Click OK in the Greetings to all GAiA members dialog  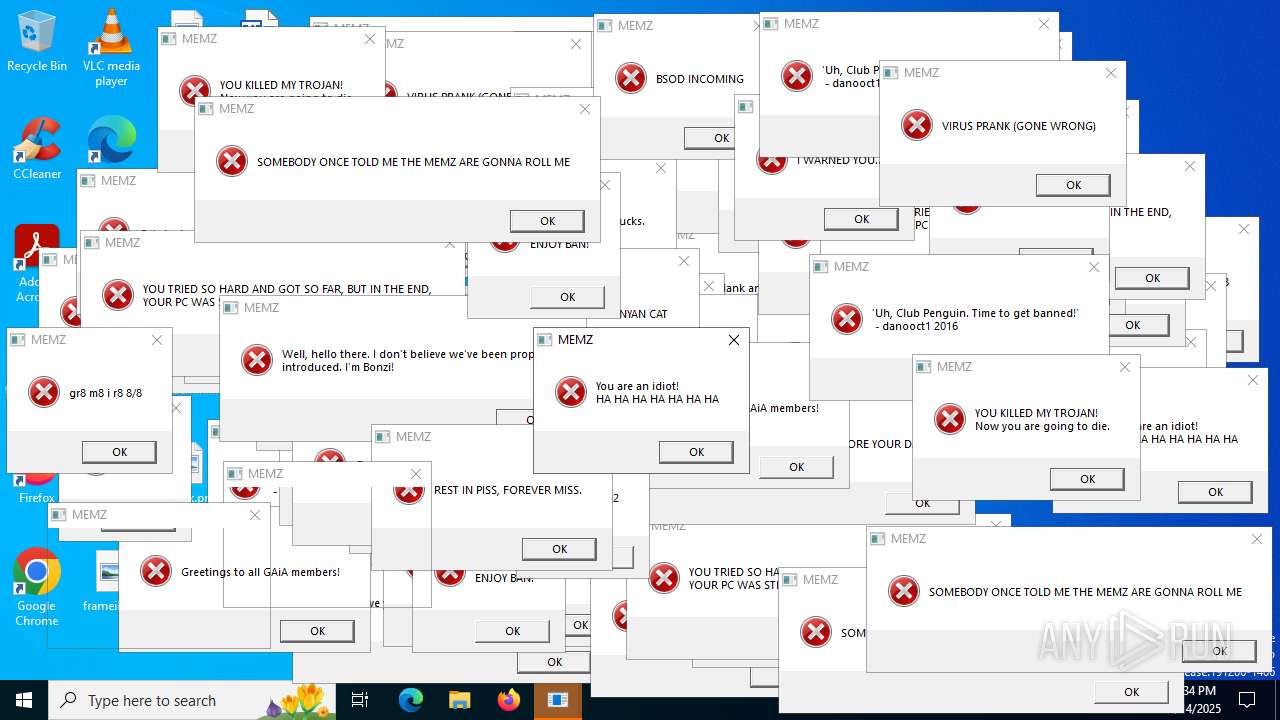click(x=317, y=631)
